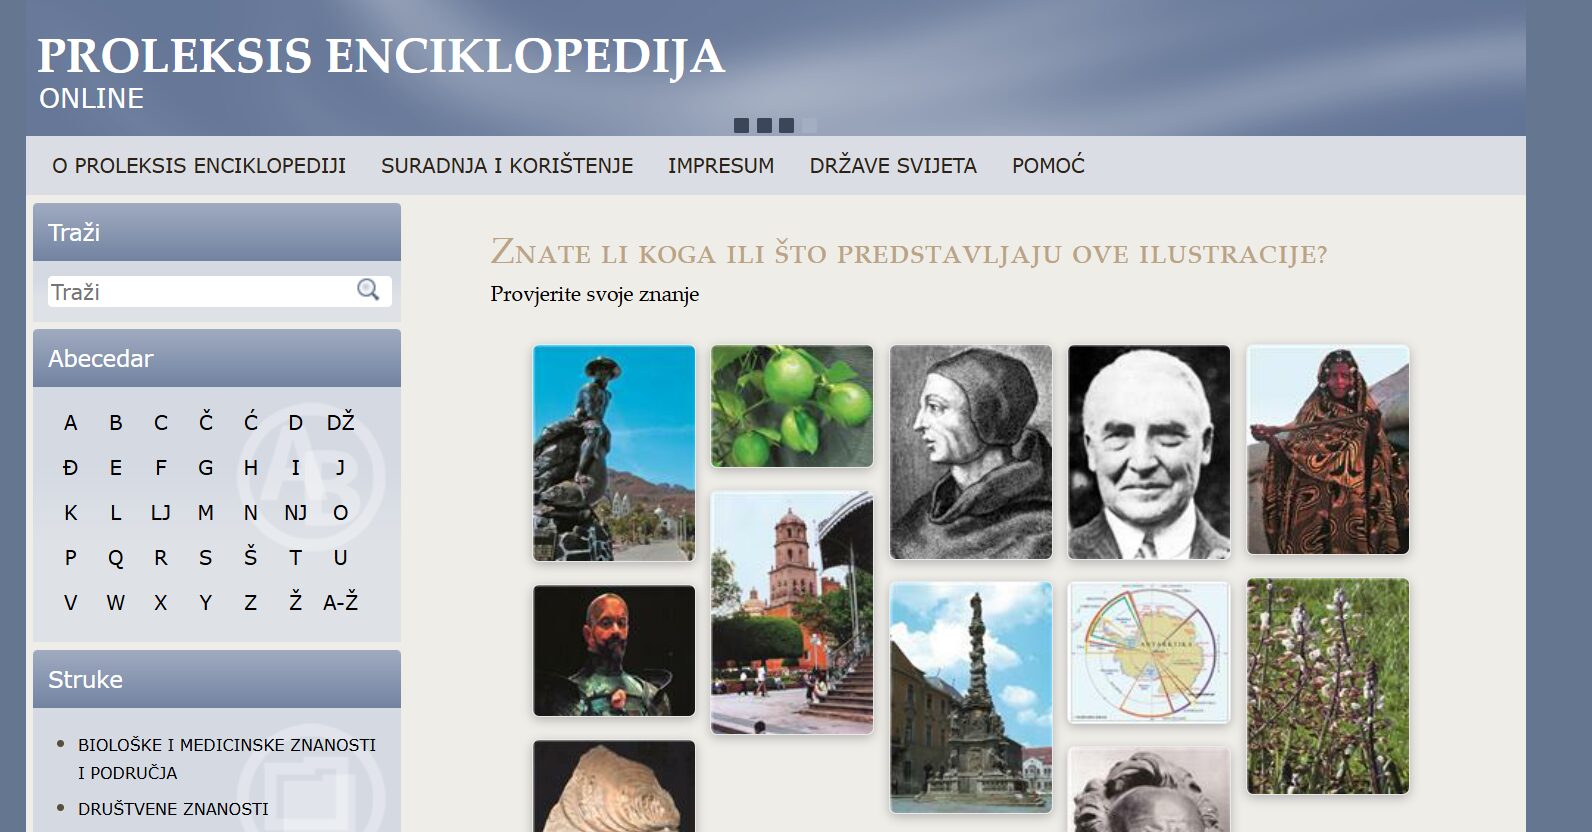The image size is (1592, 832).
Task: Open O Proleksis enciklopediji menu
Action: 199,166
